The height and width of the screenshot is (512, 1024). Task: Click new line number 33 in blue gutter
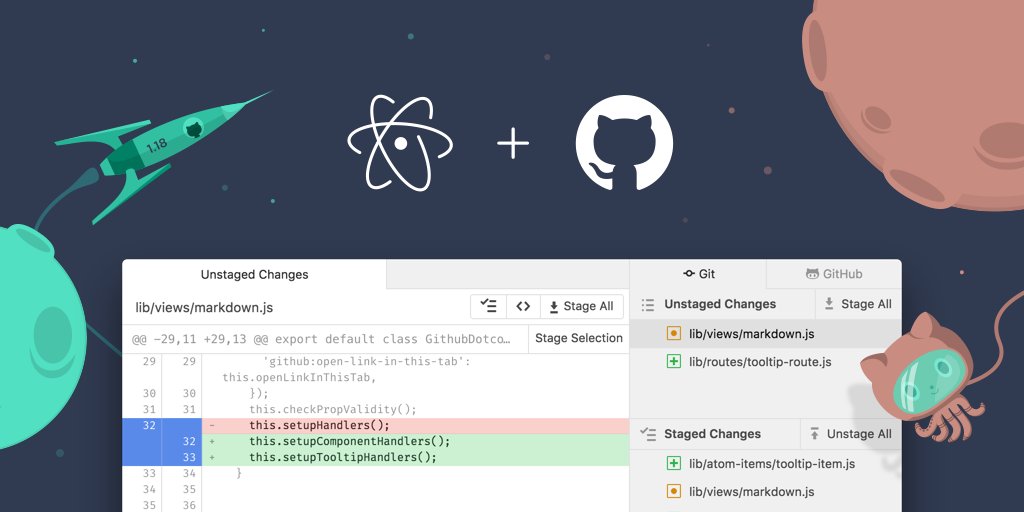tap(189, 457)
